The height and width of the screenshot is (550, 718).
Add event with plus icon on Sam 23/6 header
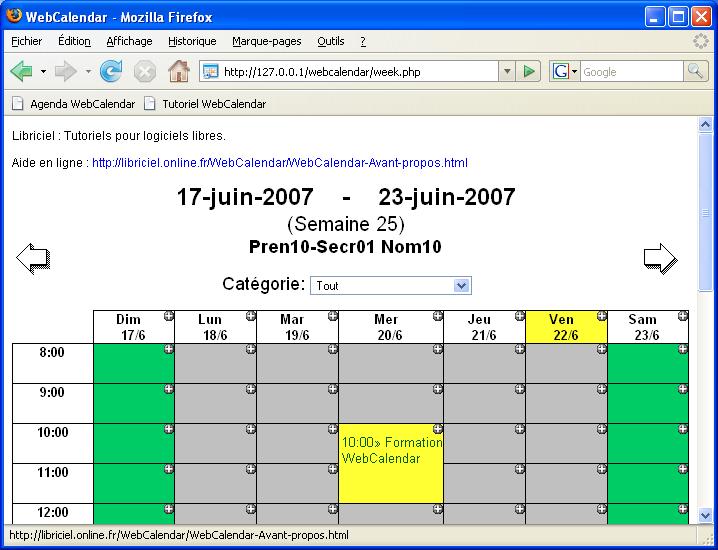pyautogui.click(x=683, y=316)
